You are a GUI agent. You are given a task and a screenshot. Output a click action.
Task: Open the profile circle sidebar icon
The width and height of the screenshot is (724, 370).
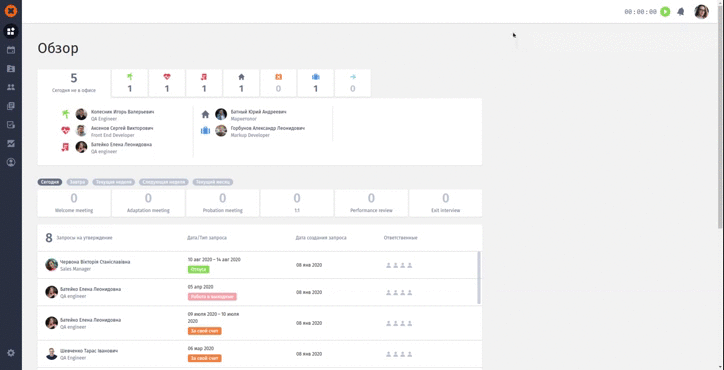11,162
